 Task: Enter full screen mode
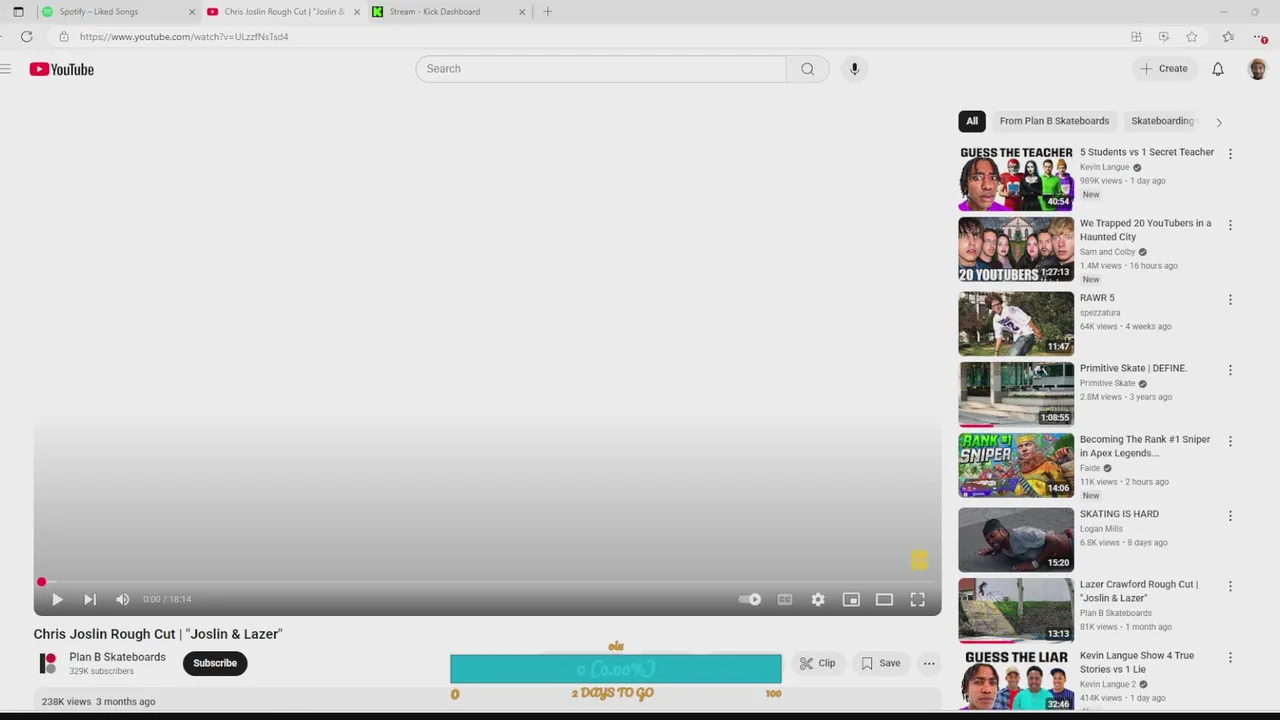(917, 599)
